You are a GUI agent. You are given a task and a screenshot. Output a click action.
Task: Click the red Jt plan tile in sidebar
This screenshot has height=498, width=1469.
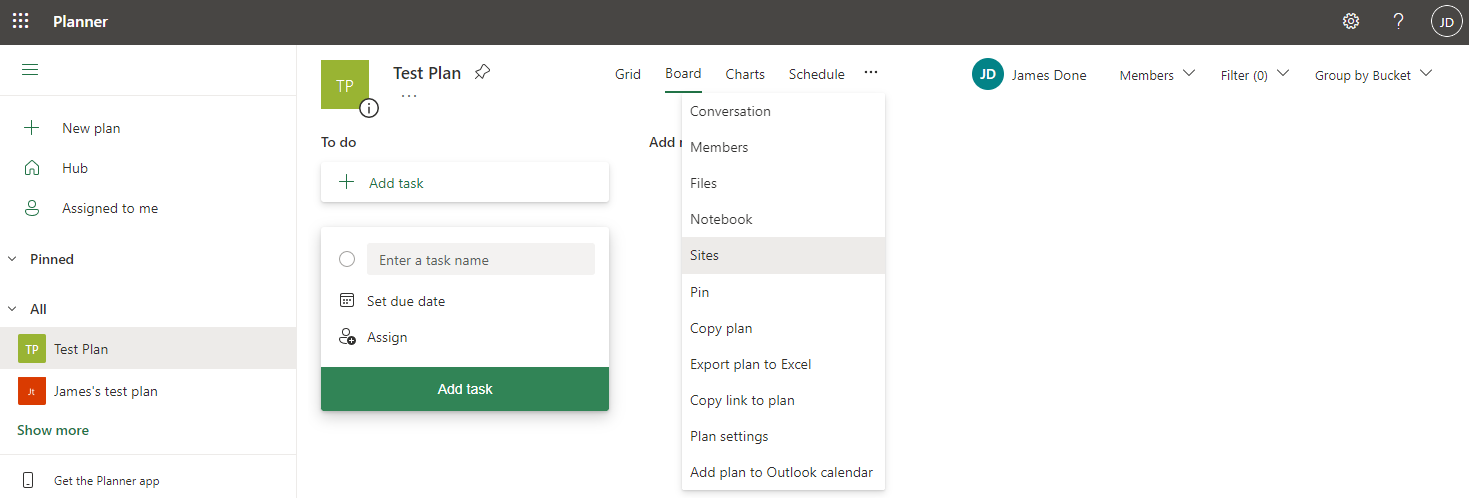click(x=32, y=391)
